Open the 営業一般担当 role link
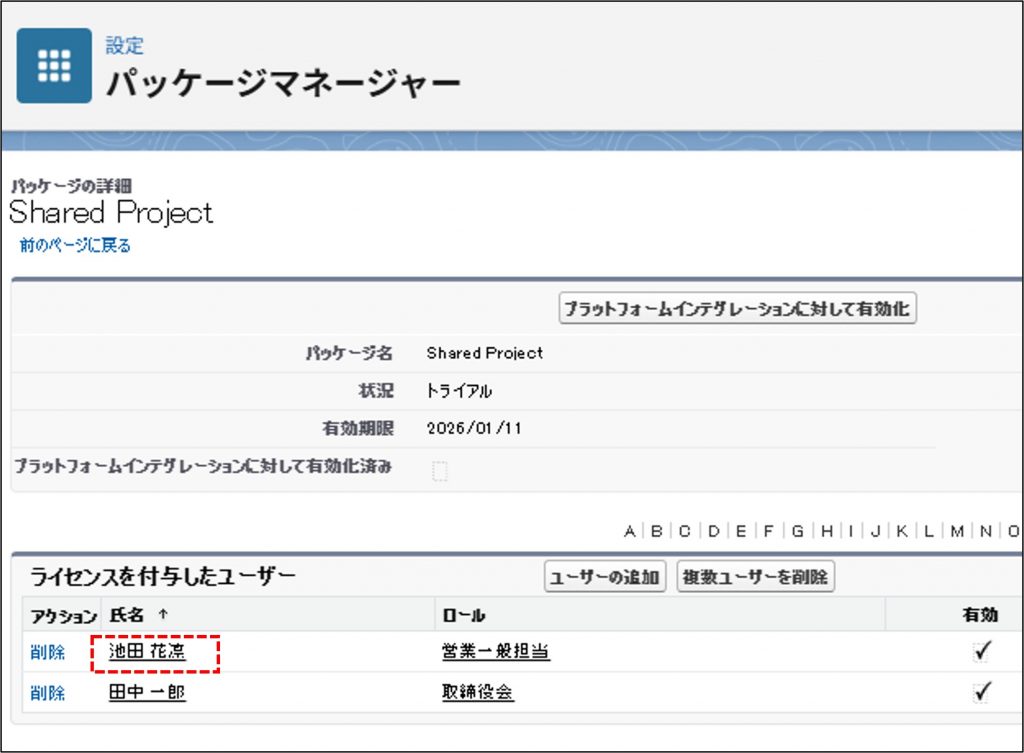The image size is (1024, 753). coord(496,653)
